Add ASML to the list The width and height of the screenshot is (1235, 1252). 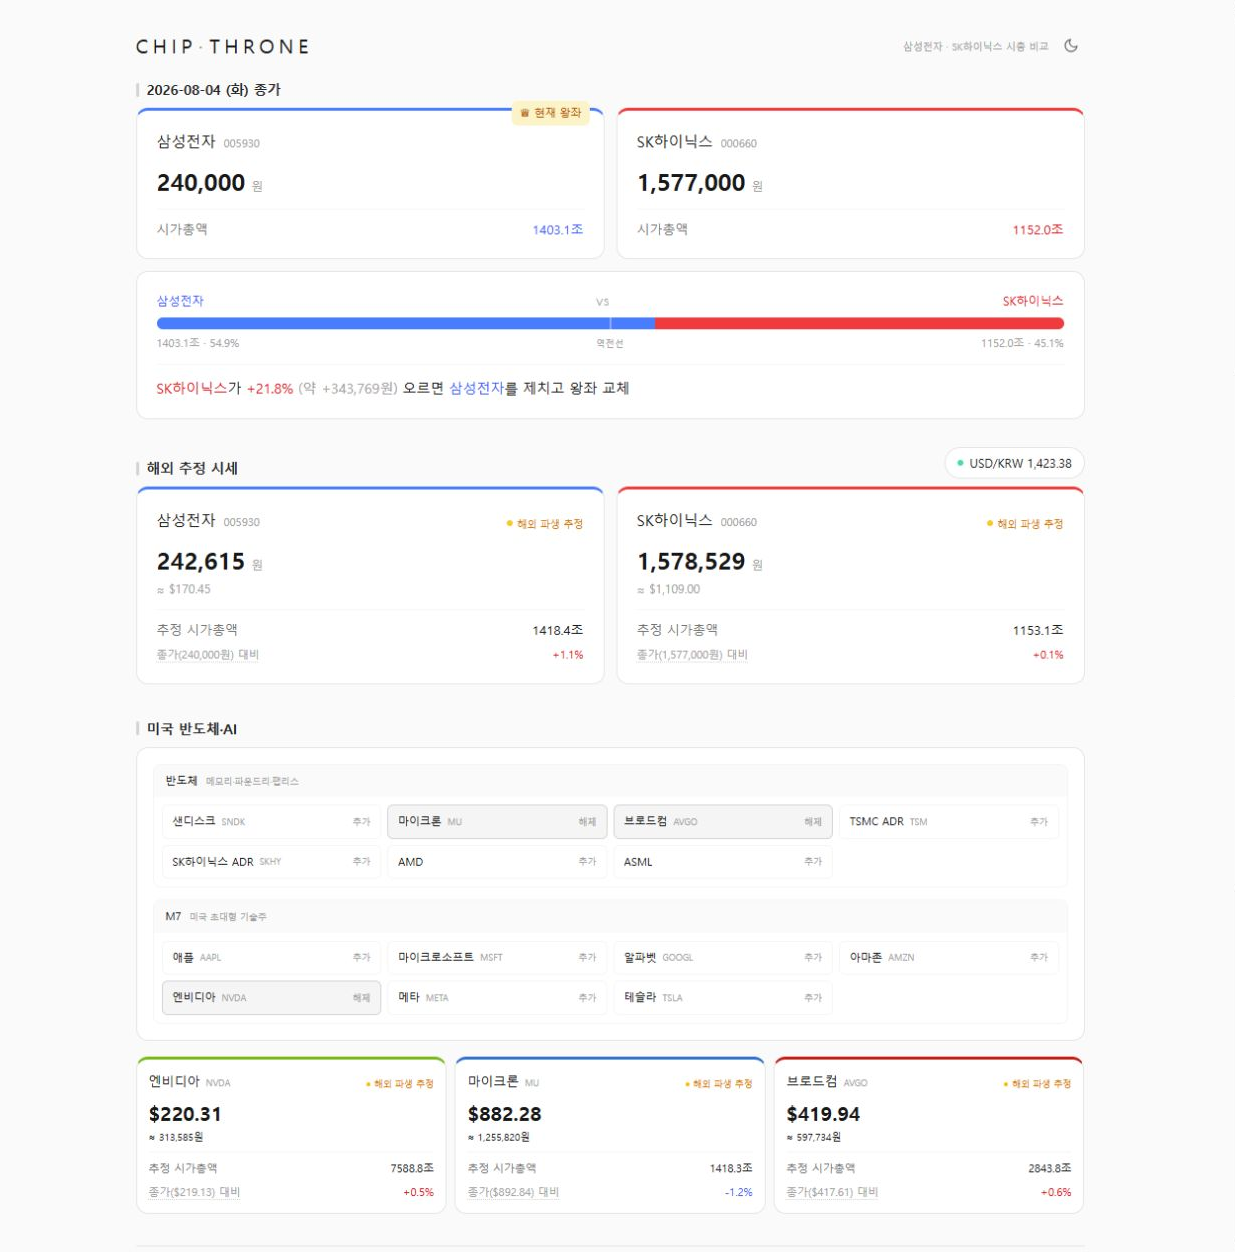coord(722,862)
